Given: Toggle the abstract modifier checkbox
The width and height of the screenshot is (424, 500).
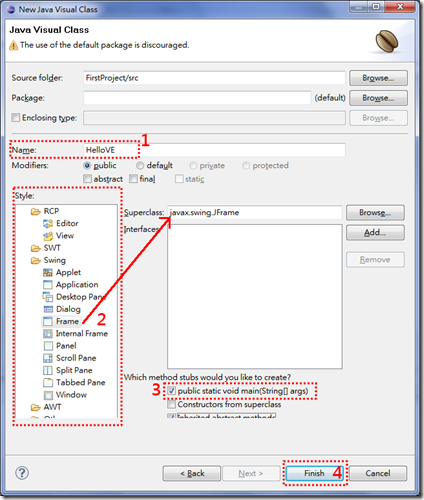Looking at the screenshot, I should point(87,179).
